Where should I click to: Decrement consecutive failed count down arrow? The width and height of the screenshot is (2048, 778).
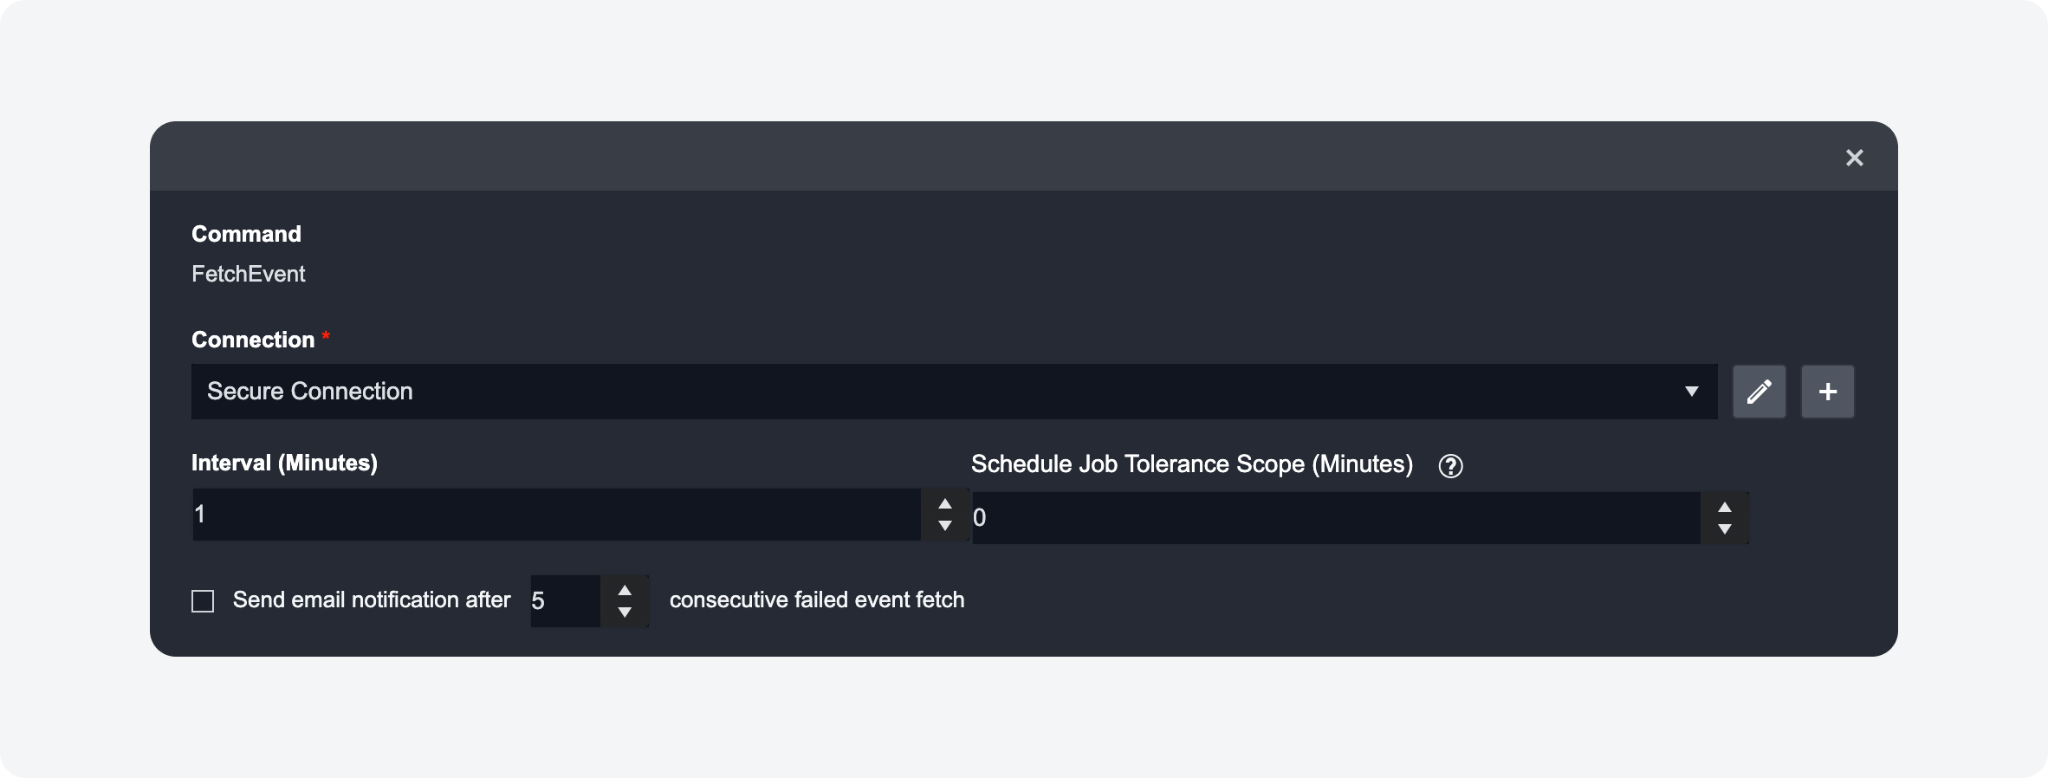[x=624, y=612]
